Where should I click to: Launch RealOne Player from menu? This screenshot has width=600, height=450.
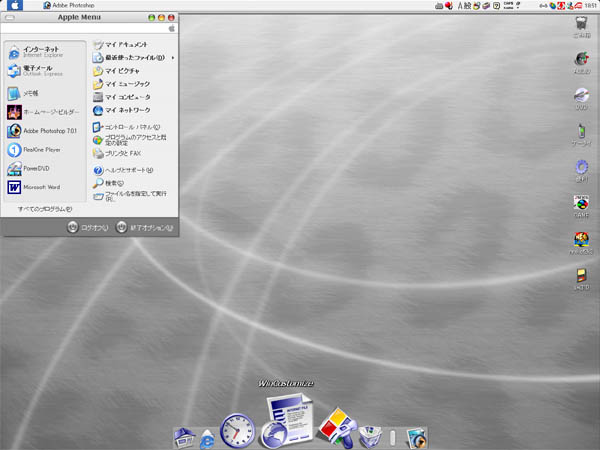click(x=34, y=150)
